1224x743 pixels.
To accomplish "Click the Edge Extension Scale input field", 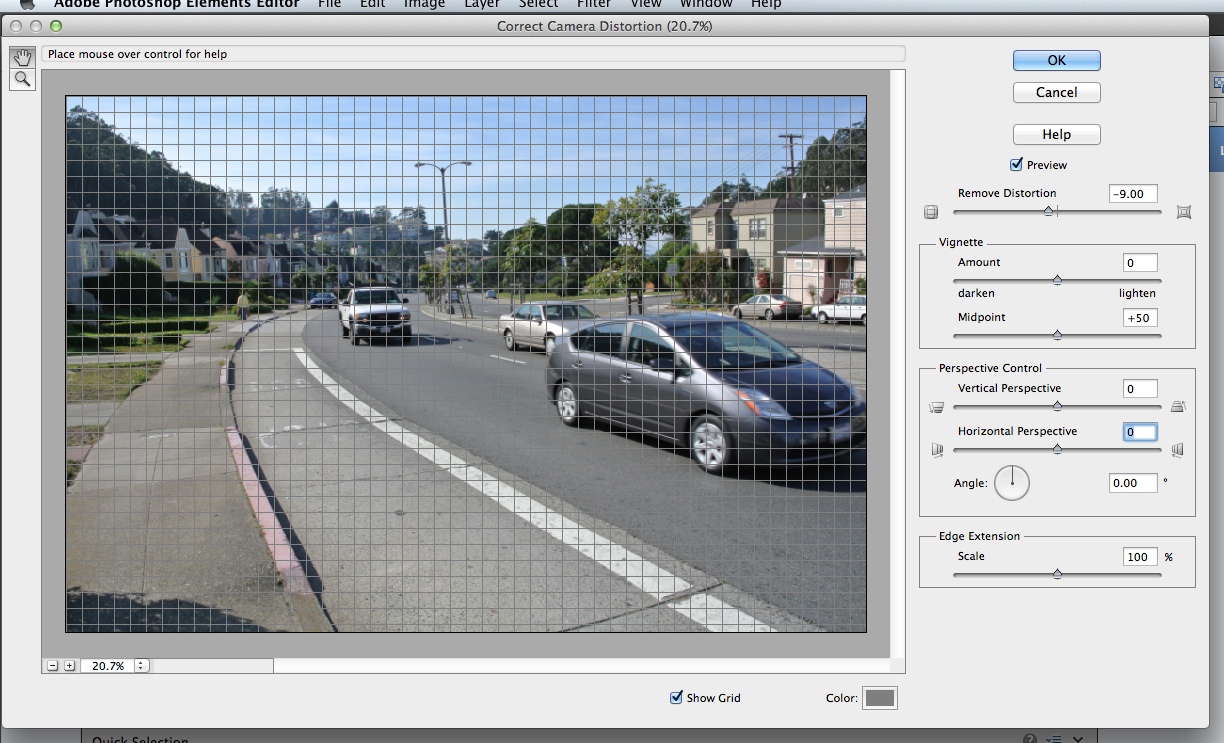I will pyautogui.click(x=1139, y=557).
